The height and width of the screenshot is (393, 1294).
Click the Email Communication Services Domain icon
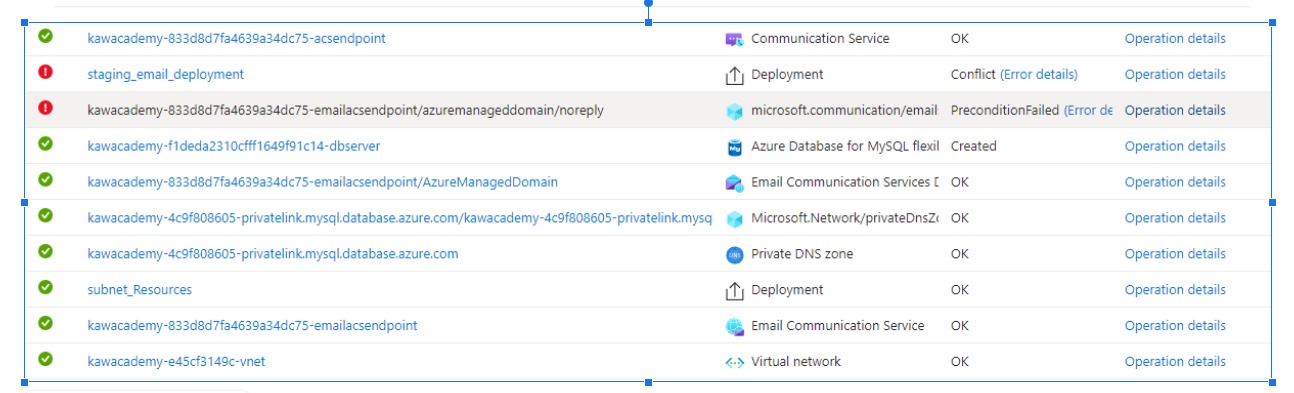pos(734,183)
